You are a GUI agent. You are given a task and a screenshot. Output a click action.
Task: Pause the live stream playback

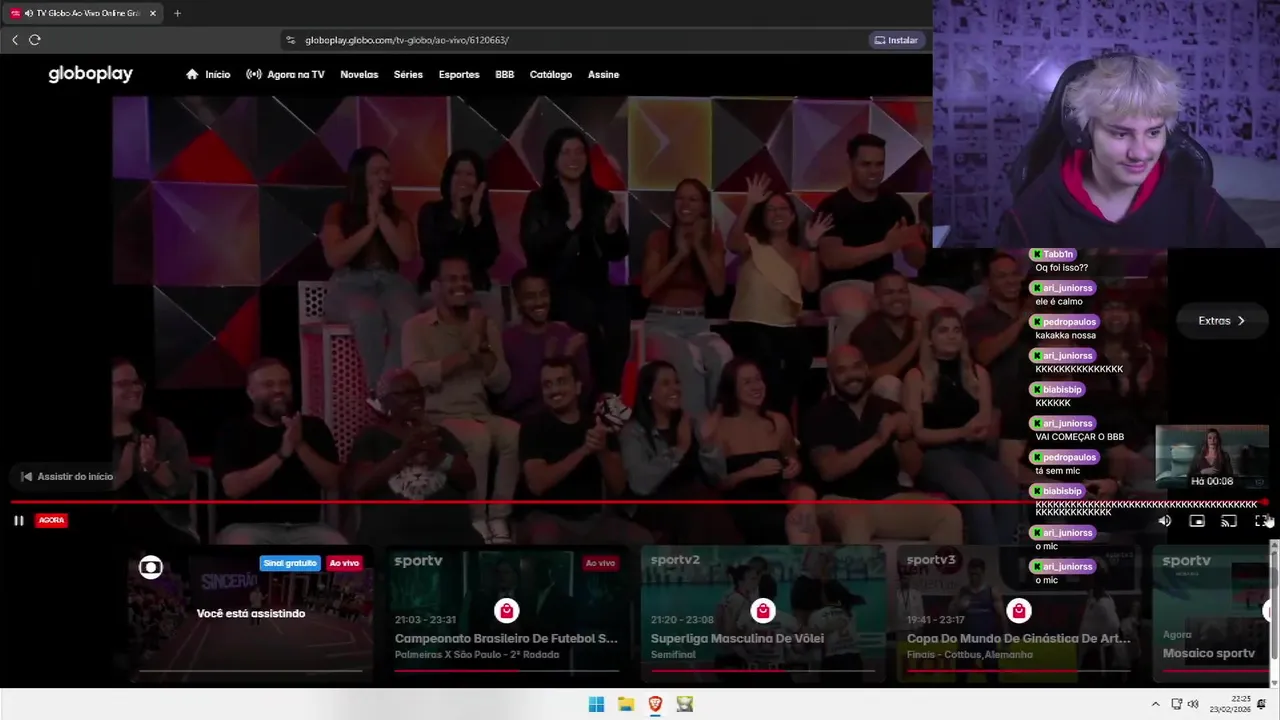(18, 520)
